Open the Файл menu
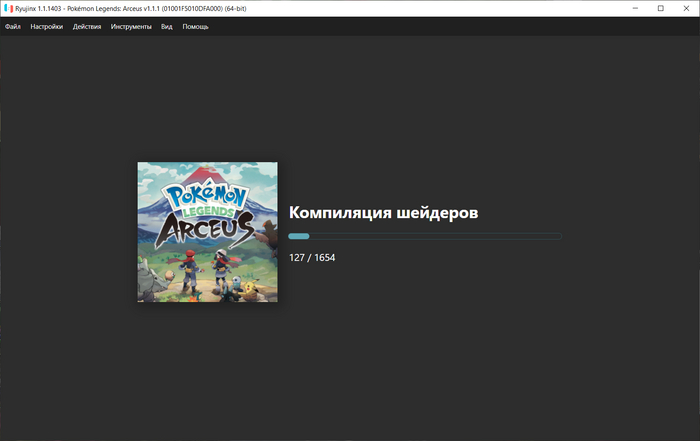The height and width of the screenshot is (441, 700). click(x=13, y=27)
